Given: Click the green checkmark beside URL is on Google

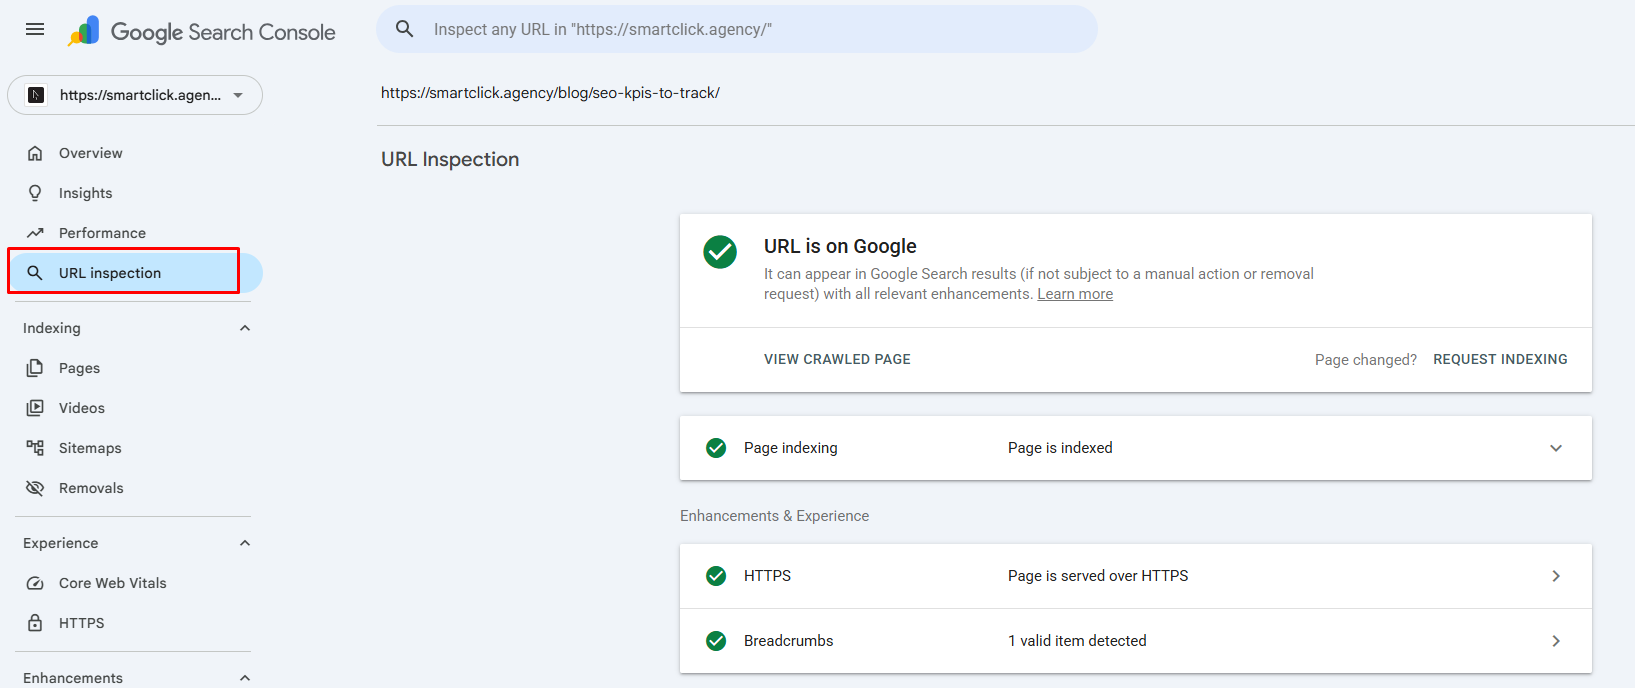Looking at the screenshot, I should pos(720,252).
